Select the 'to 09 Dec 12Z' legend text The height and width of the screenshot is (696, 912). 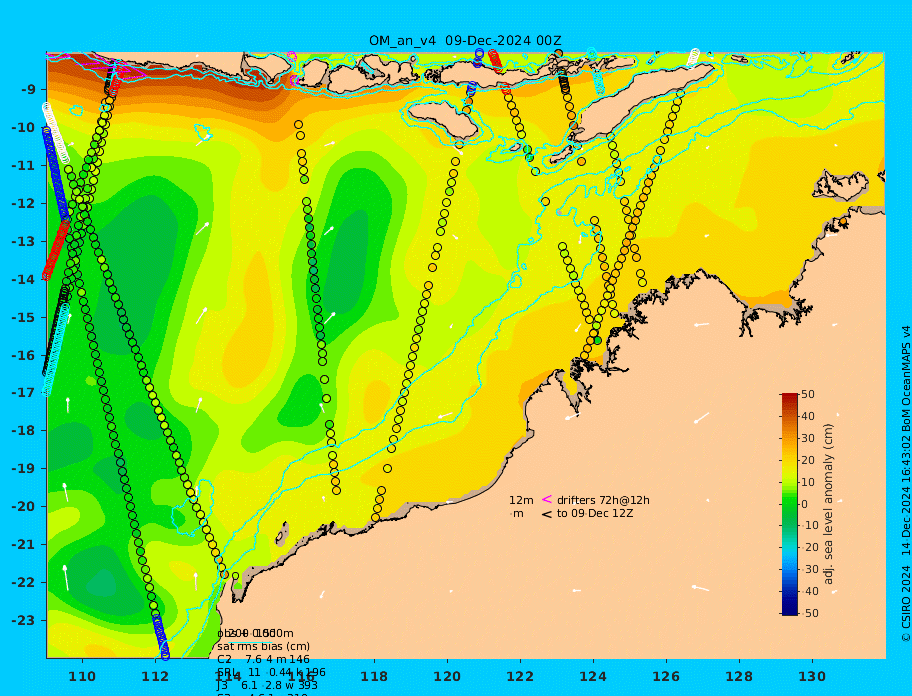pyautogui.click(x=595, y=513)
